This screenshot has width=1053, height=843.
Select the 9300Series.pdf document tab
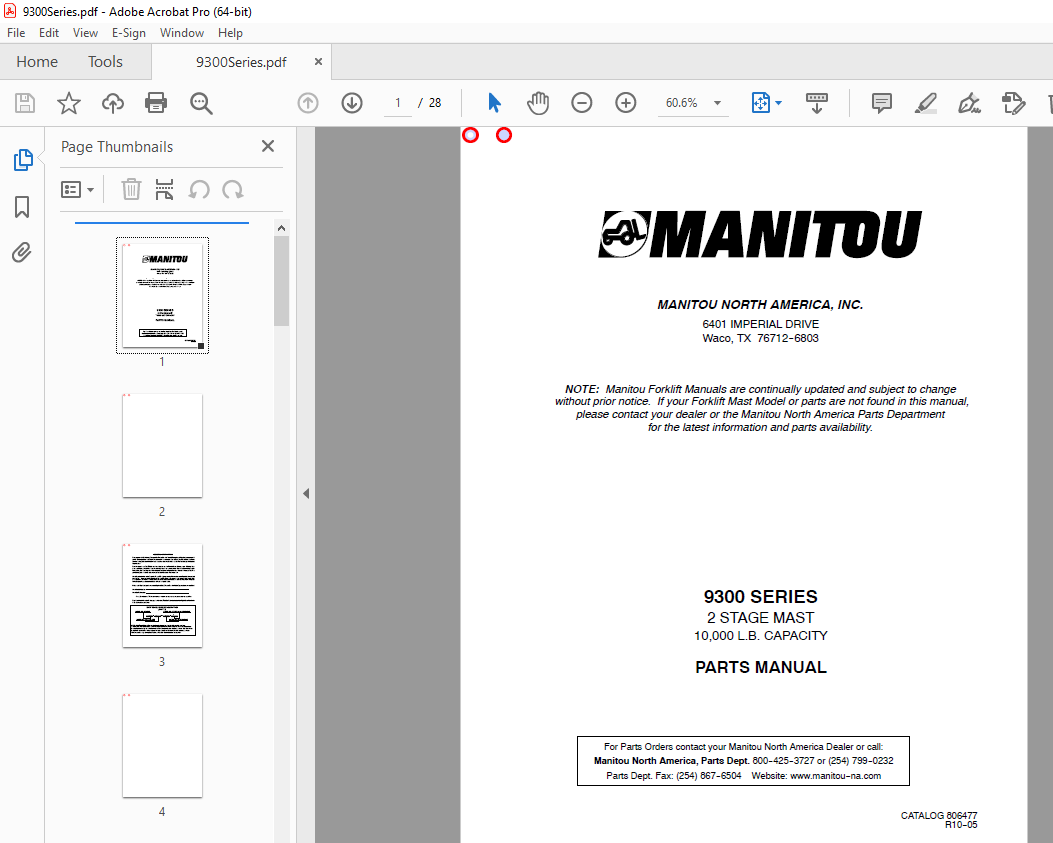point(241,62)
